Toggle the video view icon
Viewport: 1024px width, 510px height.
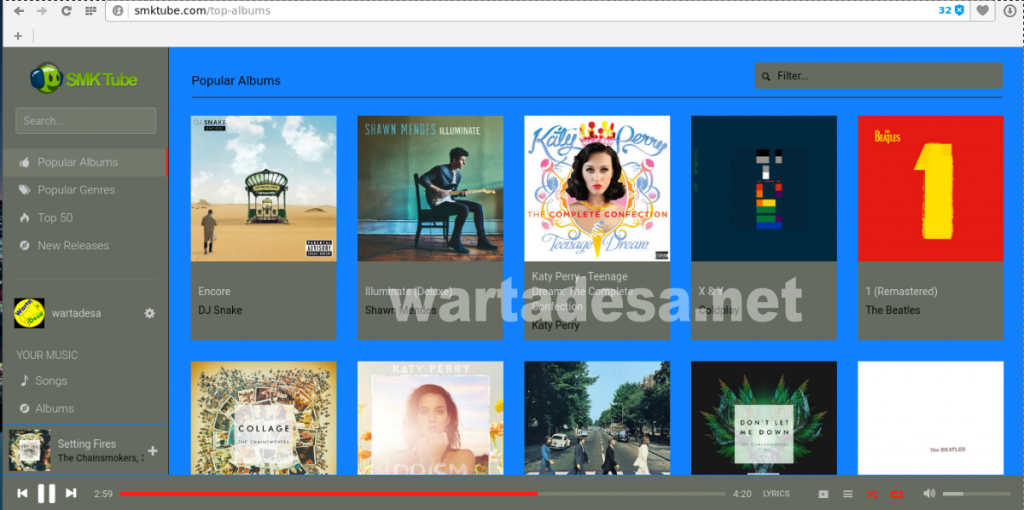coord(823,494)
